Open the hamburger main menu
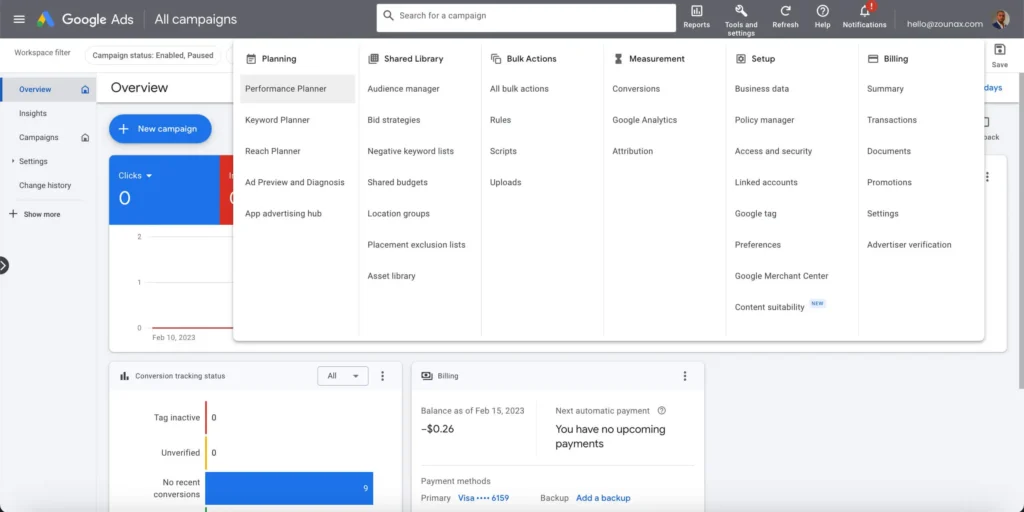Viewport: 1024px width, 512px height. (19, 19)
